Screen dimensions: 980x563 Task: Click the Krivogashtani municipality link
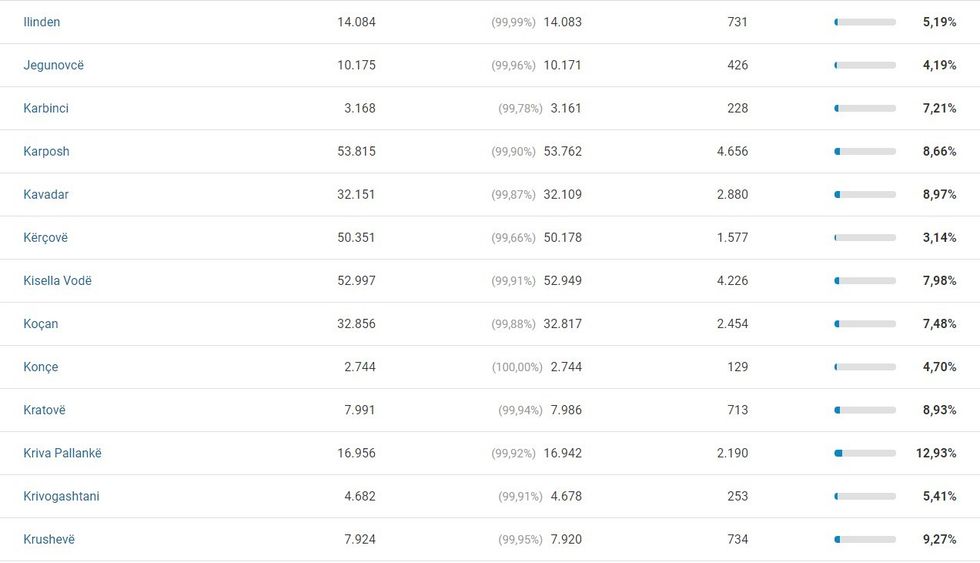pyautogui.click(x=61, y=495)
